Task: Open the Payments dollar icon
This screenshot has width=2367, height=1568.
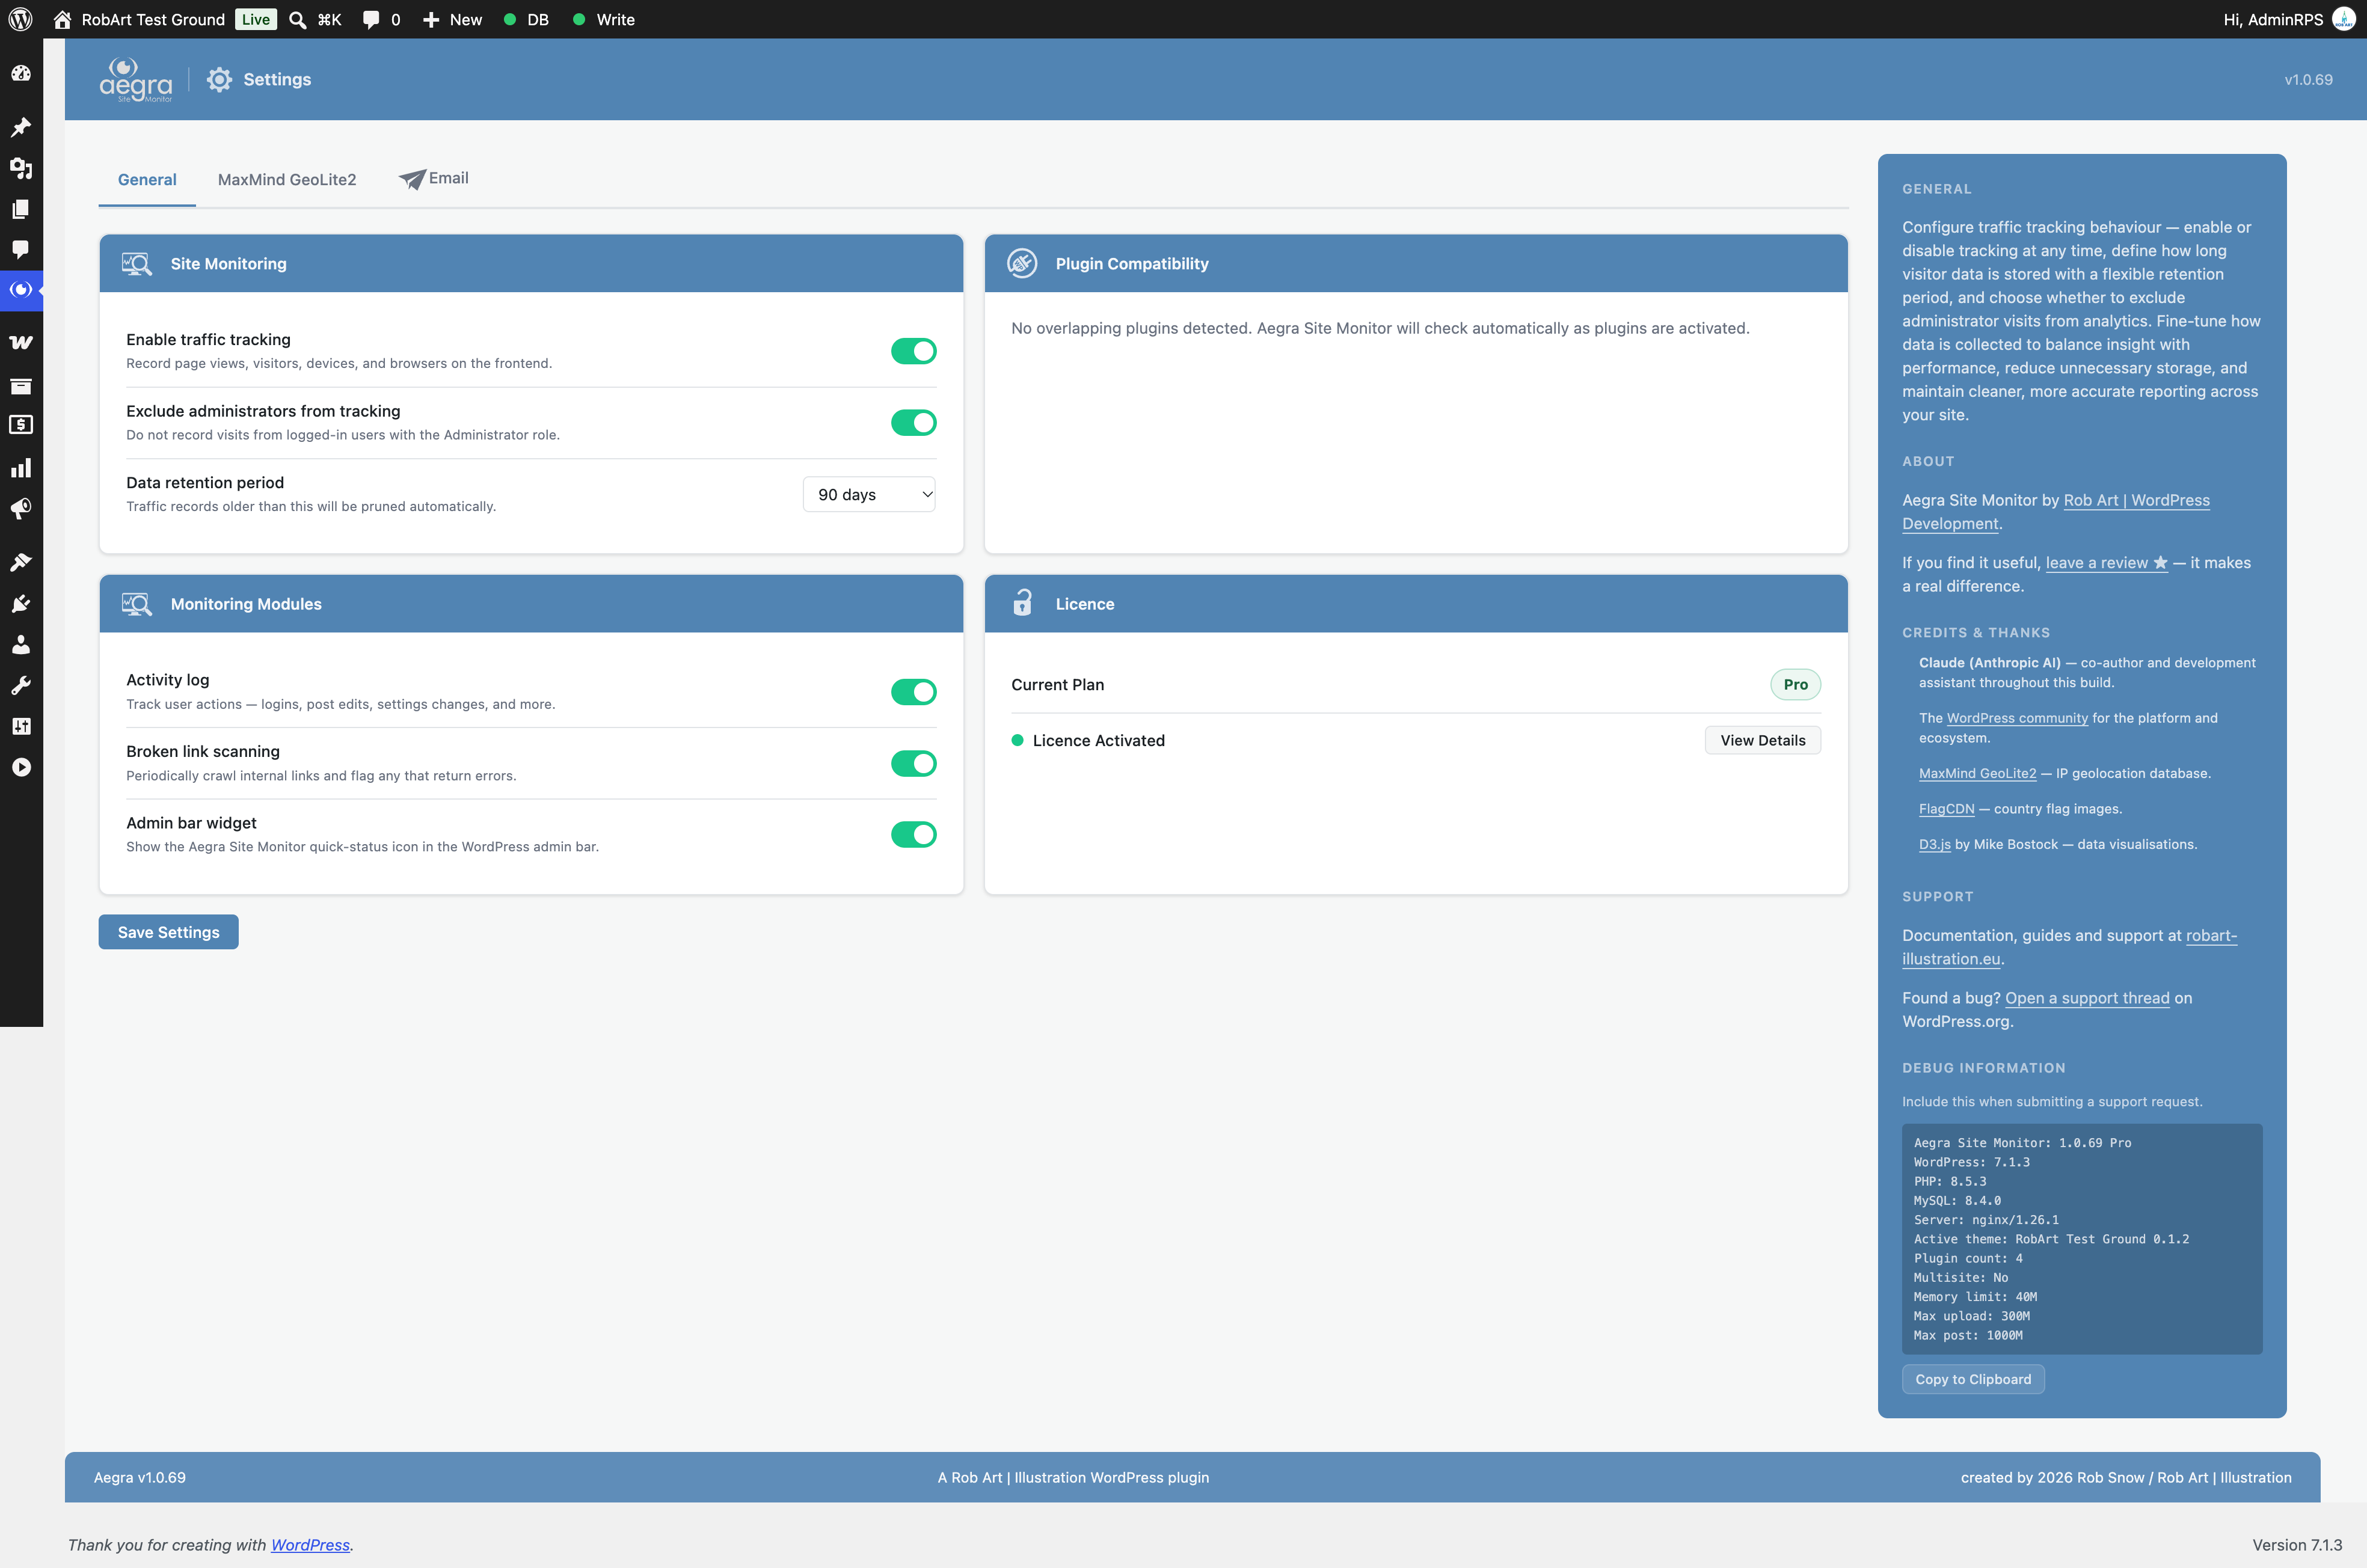Action: click(21, 425)
